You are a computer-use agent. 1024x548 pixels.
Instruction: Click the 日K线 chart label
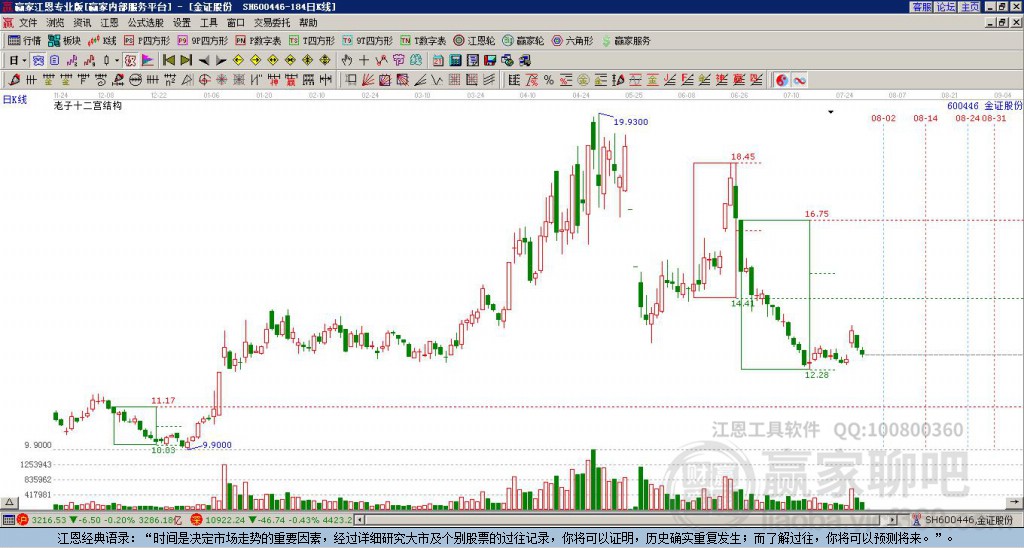coord(15,99)
